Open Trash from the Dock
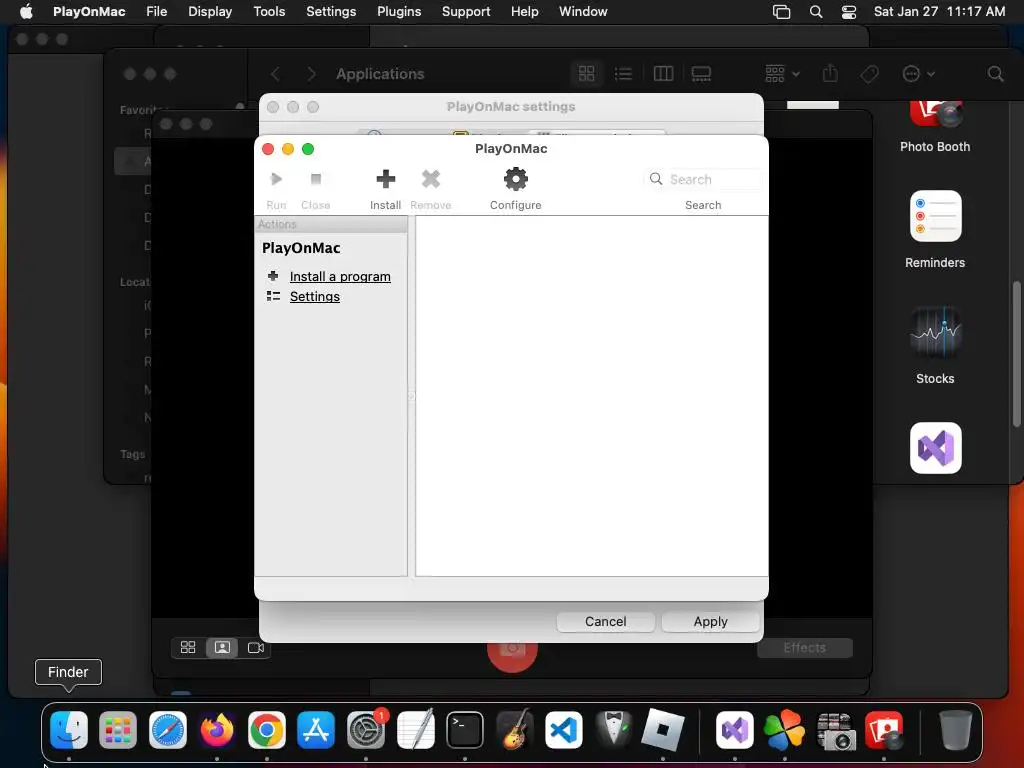 [955, 729]
